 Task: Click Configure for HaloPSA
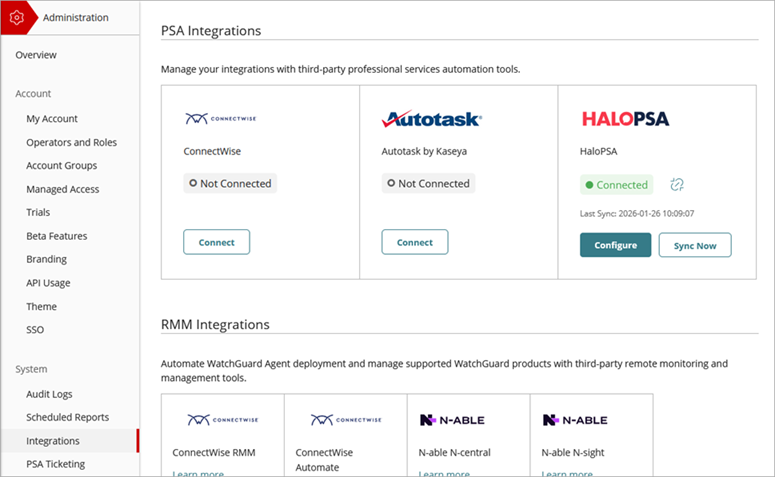point(615,245)
